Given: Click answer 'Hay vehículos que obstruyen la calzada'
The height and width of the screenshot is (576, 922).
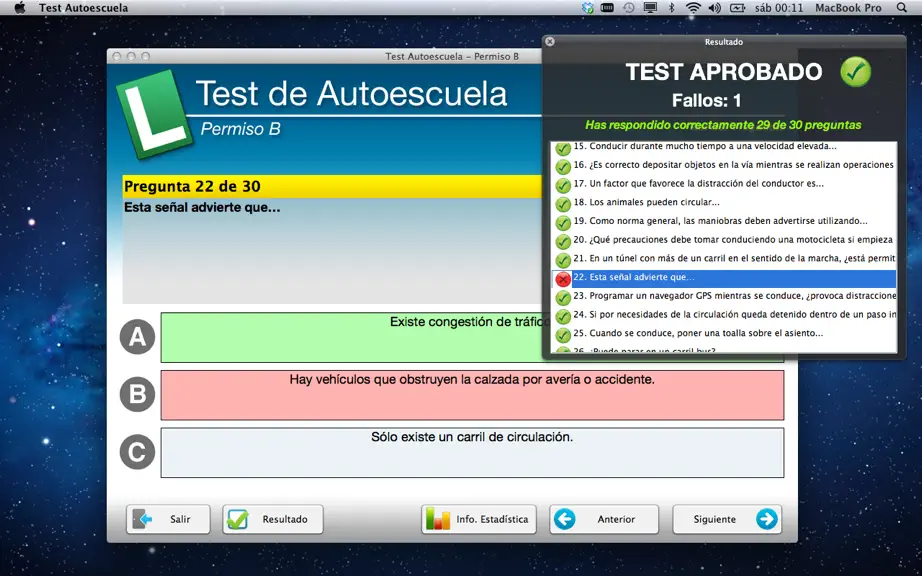Looking at the screenshot, I should [472, 395].
